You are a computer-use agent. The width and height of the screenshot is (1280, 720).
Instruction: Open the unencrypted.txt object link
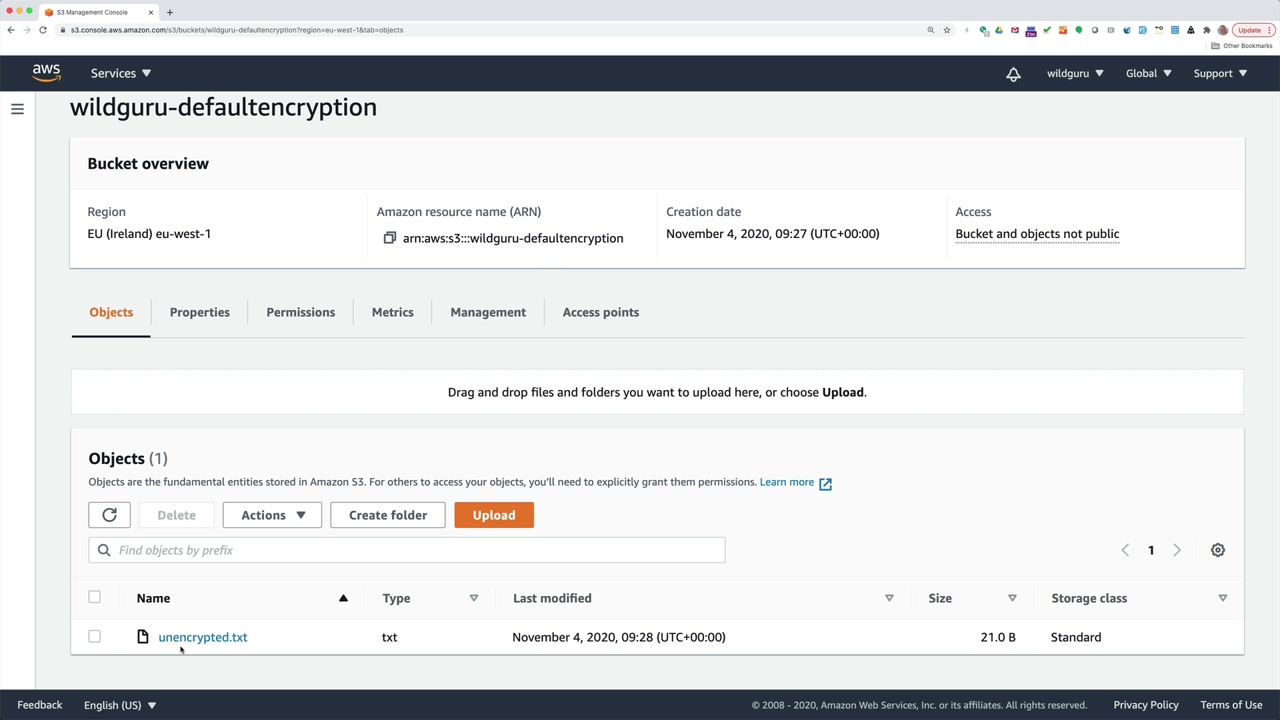[203, 637]
